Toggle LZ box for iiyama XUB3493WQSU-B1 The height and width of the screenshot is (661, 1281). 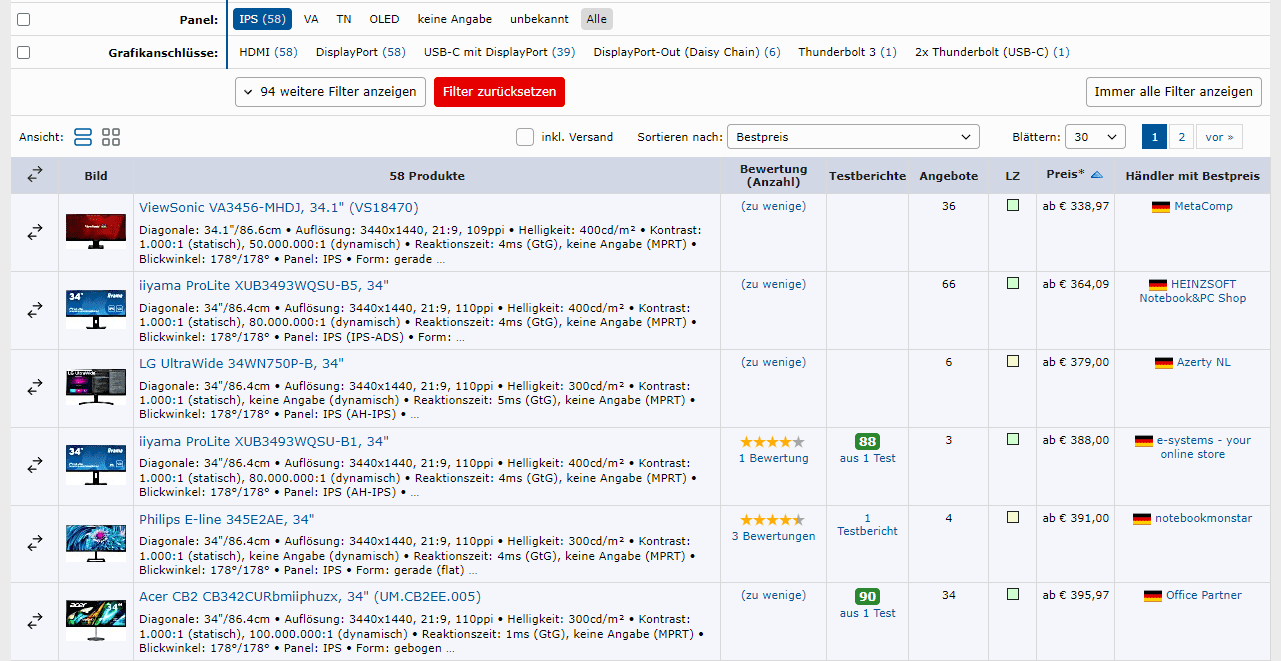1013,439
